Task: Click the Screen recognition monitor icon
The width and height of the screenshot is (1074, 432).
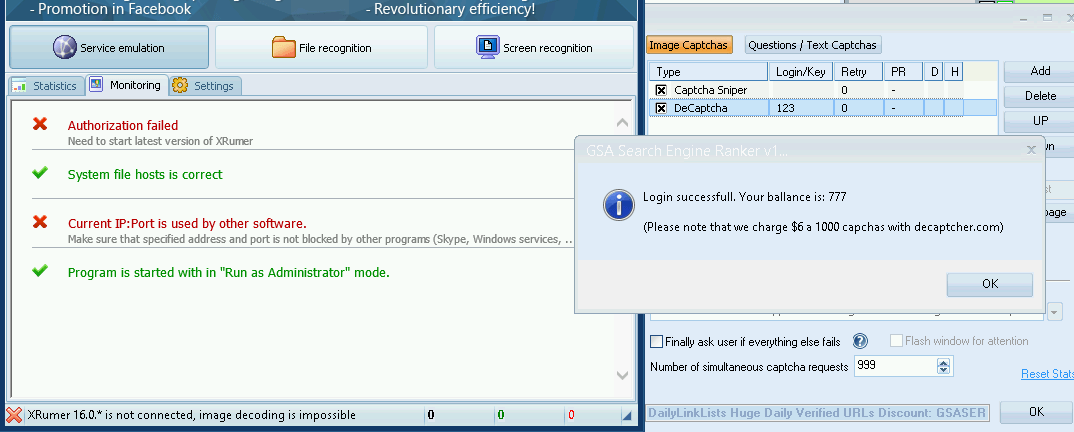Action: pyautogui.click(x=488, y=47)
